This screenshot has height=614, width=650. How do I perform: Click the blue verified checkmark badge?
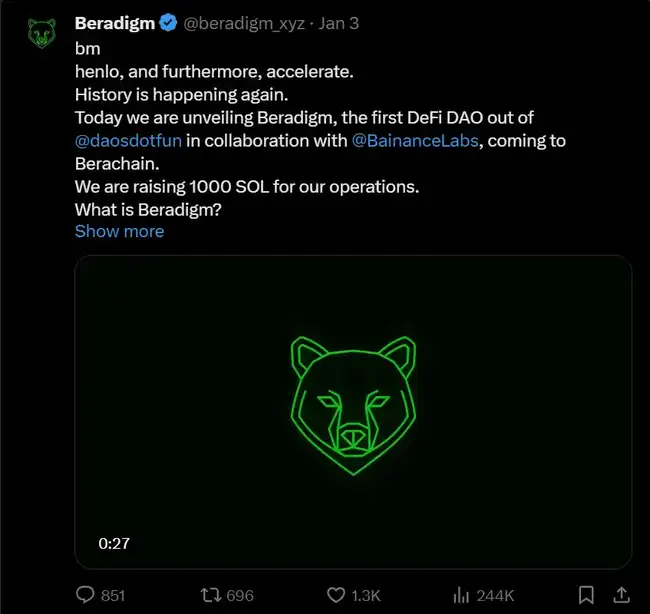168,23
